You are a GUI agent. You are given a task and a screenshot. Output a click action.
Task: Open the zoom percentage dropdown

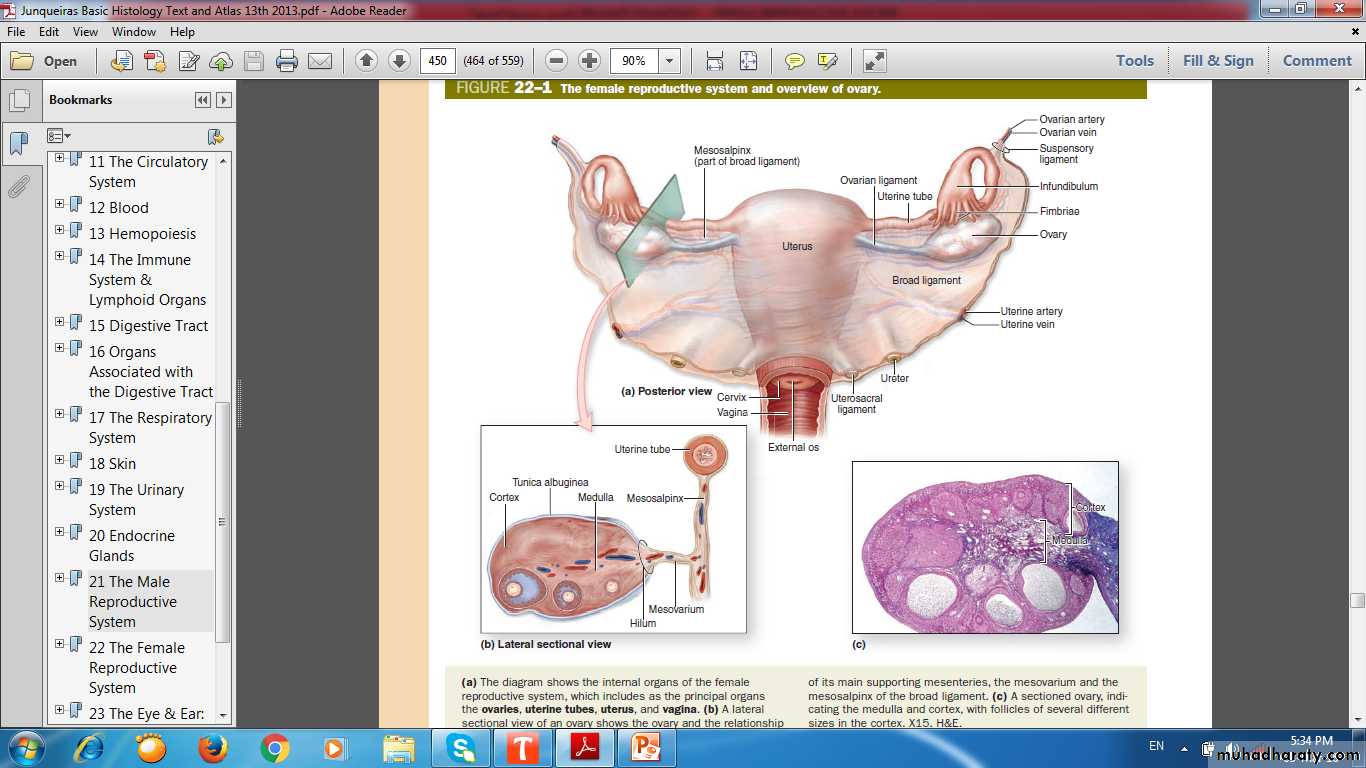(x=669, y=61)
